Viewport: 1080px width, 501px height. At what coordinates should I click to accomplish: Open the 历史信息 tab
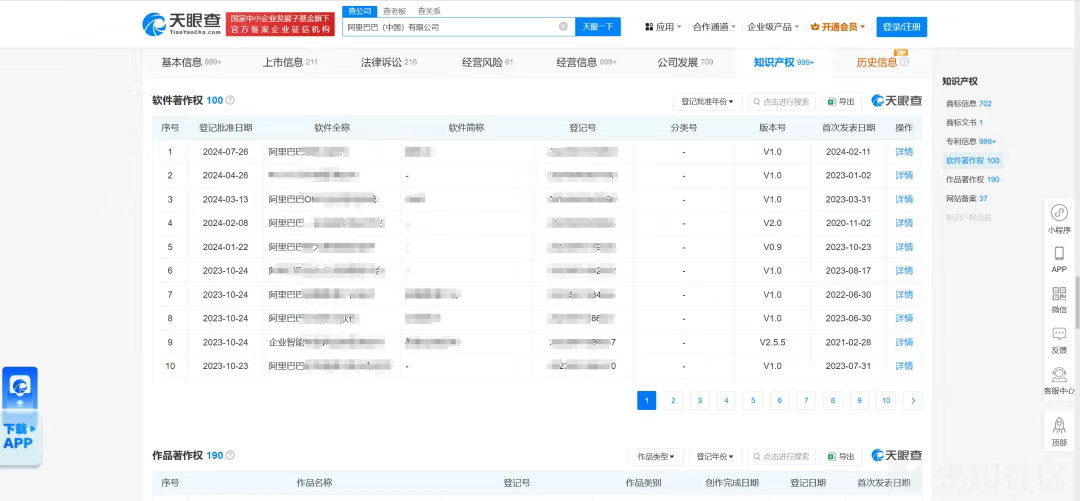(877, 62)
